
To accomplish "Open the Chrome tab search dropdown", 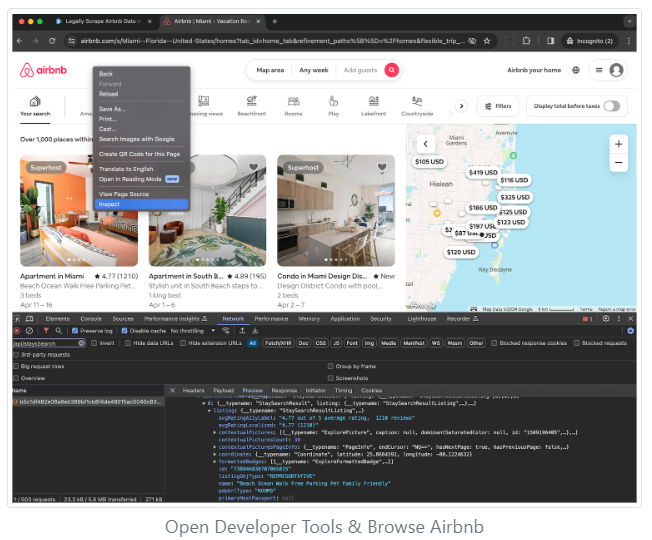I will (x=629, y=21).
